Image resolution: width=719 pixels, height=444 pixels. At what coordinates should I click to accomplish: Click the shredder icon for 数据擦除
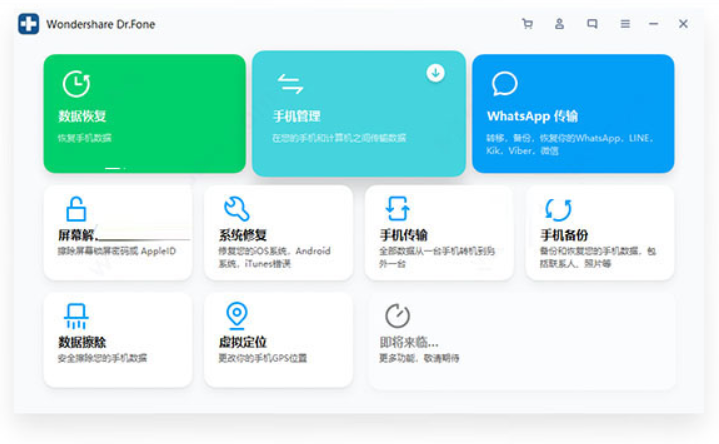coord(76,316)
